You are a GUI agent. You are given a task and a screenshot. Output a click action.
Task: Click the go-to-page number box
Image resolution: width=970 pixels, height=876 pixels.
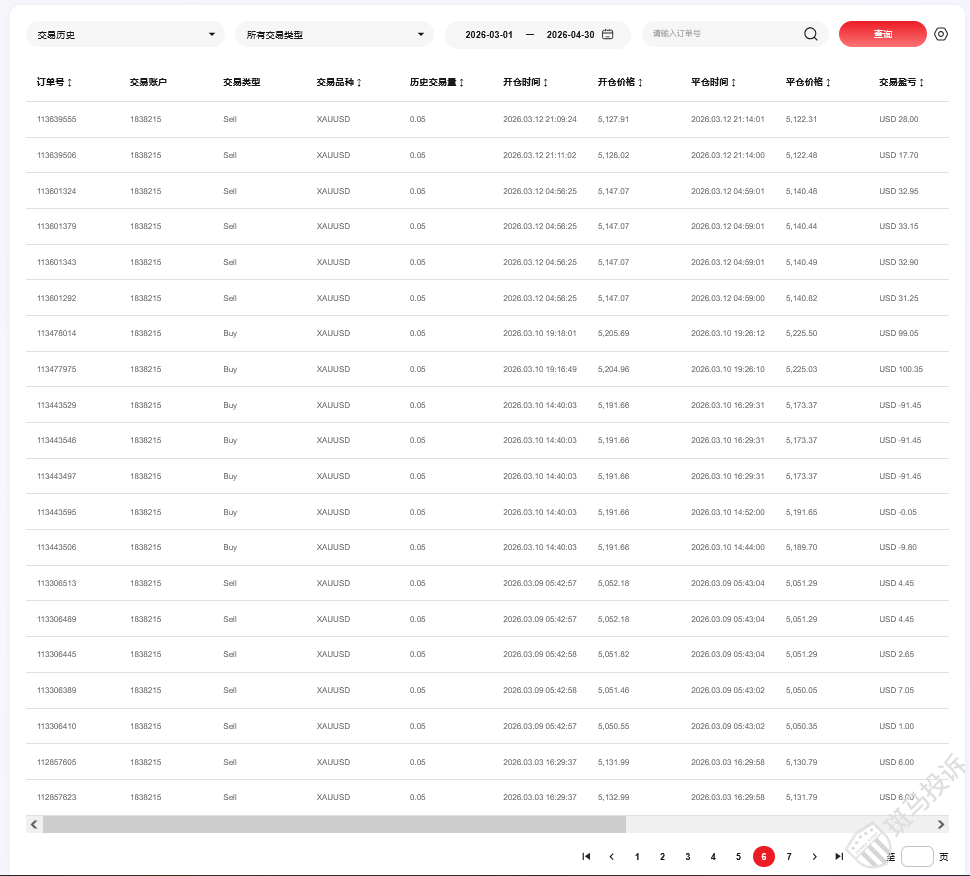(917, 856)
